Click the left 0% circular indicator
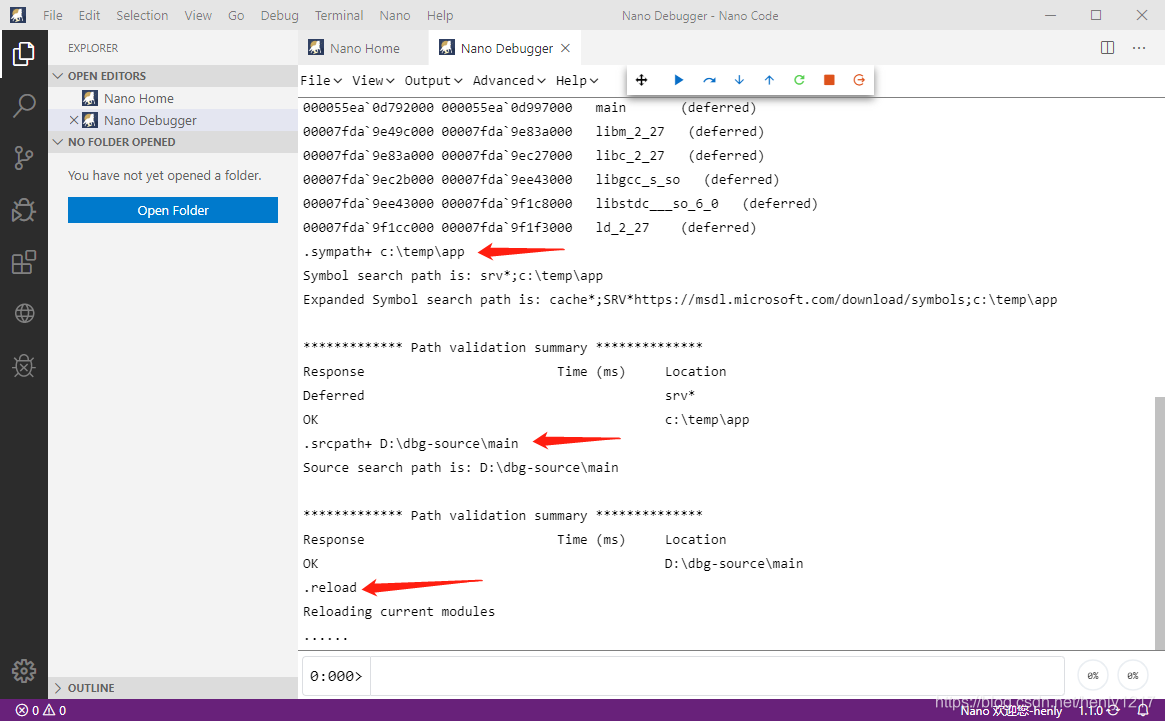 (1093, 676)
